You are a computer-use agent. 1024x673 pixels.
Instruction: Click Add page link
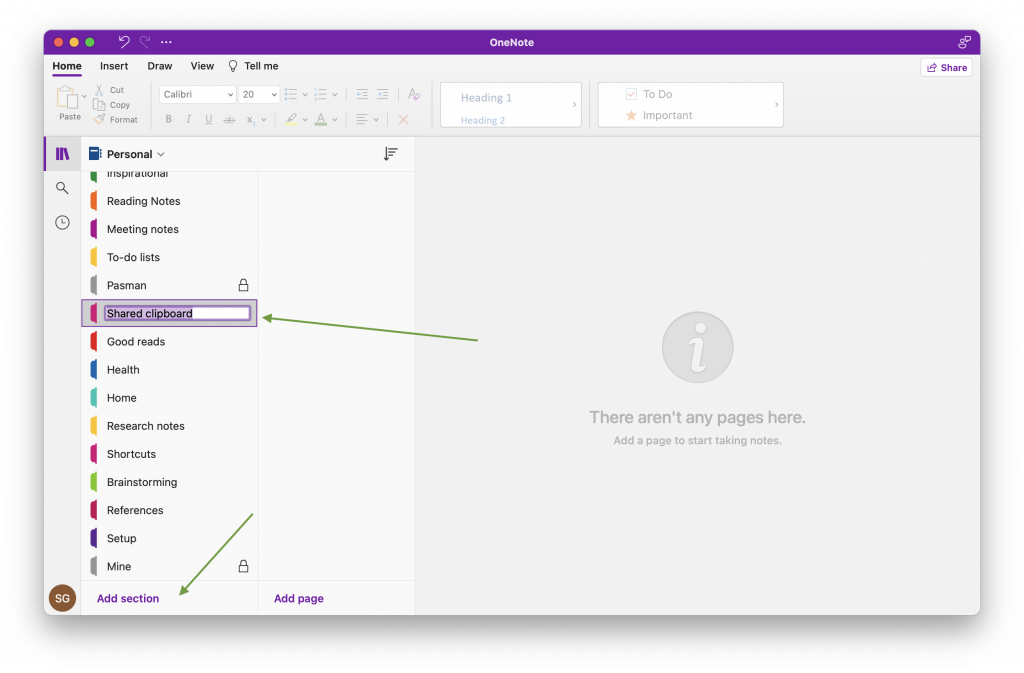click(x=299, y=599)
